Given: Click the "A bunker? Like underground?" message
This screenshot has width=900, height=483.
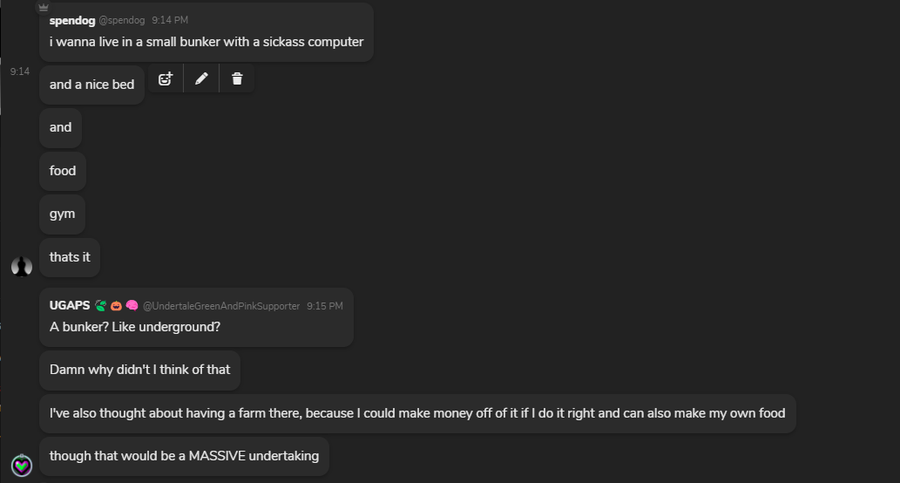Looking at the screenshot, I should pyautogui.click(x=135, y=326).
